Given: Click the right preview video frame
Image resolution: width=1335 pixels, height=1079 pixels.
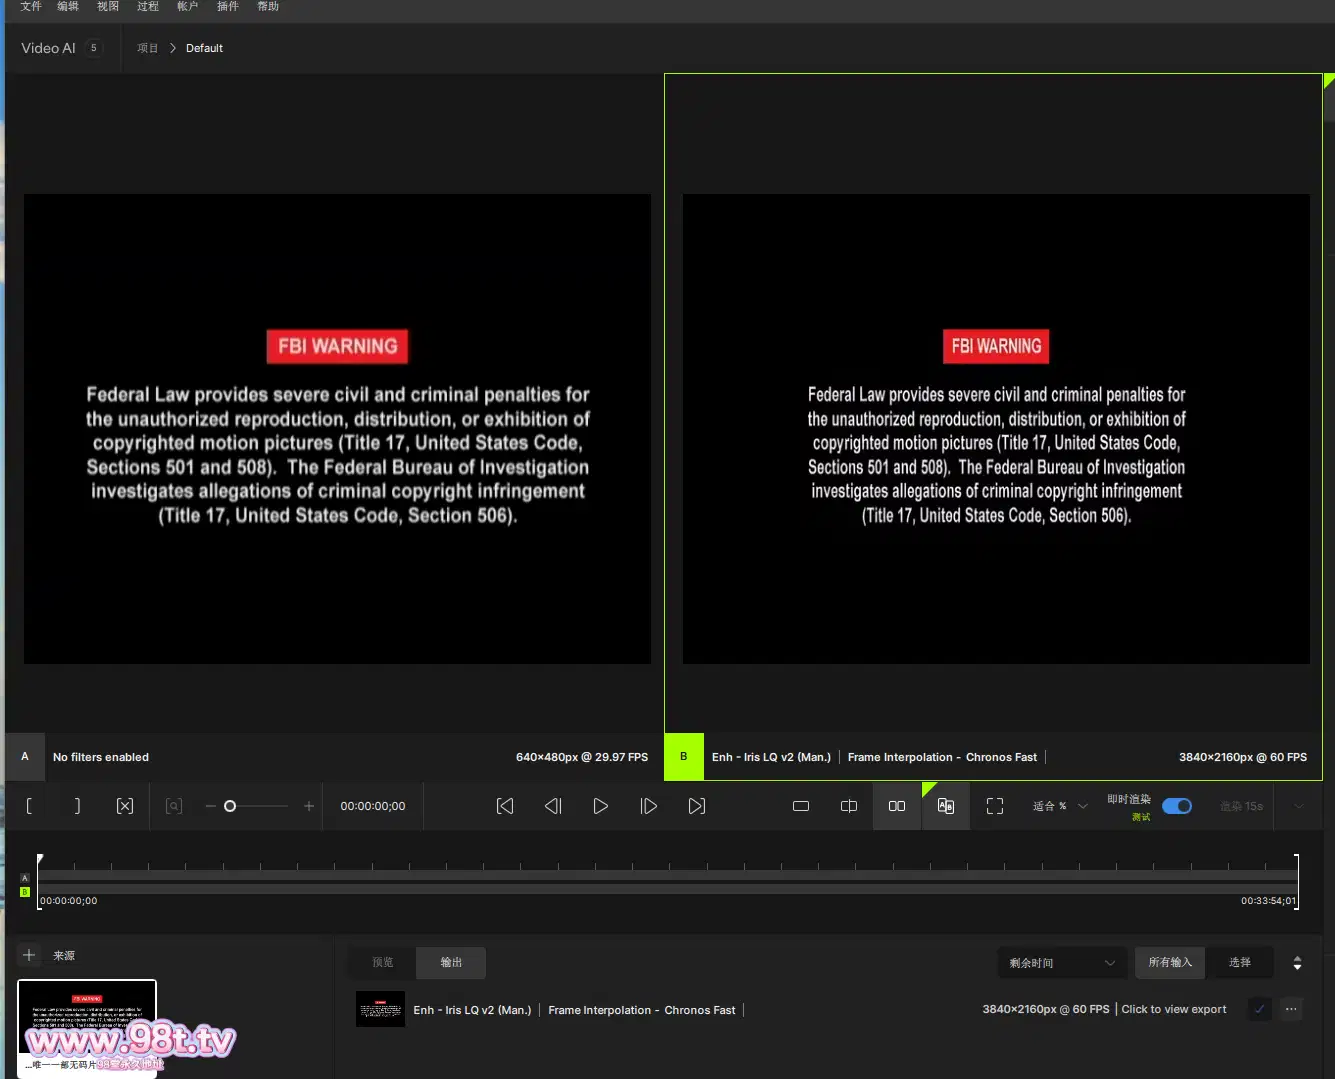Looking at the screenshot, I should point(996,429).
